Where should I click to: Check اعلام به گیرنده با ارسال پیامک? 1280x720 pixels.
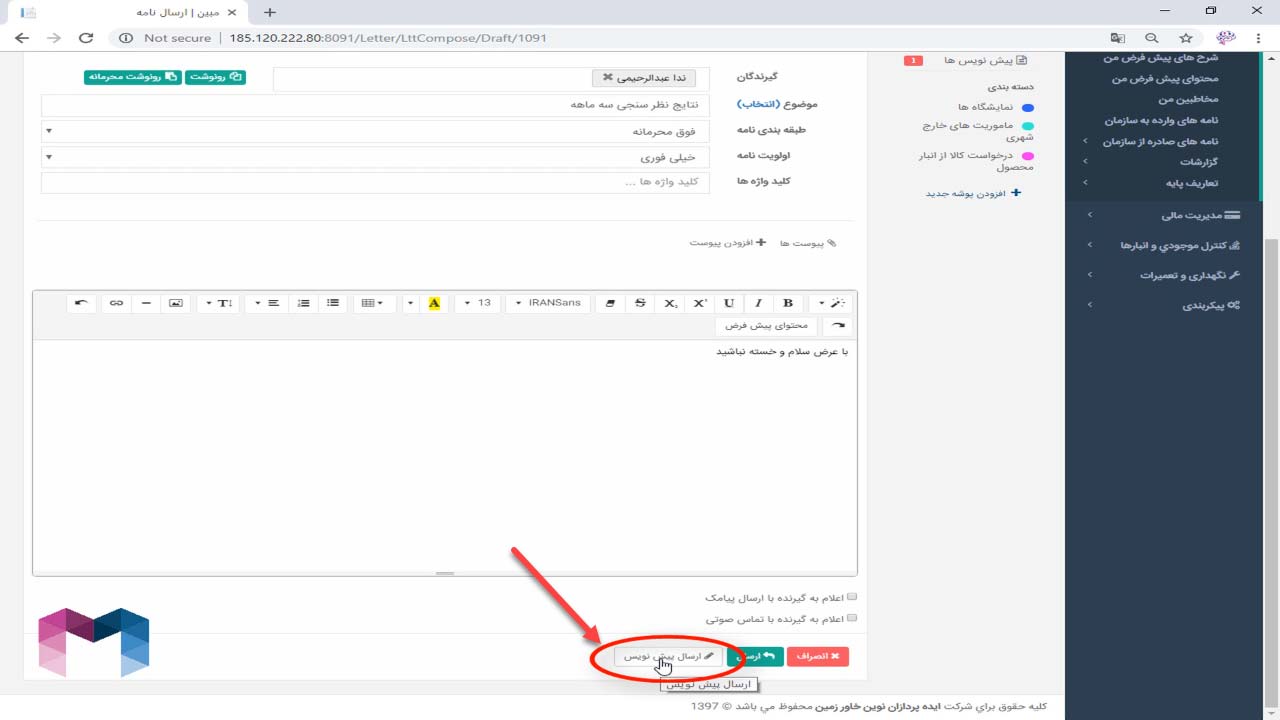pyautogui.click(x=852, y=597)
